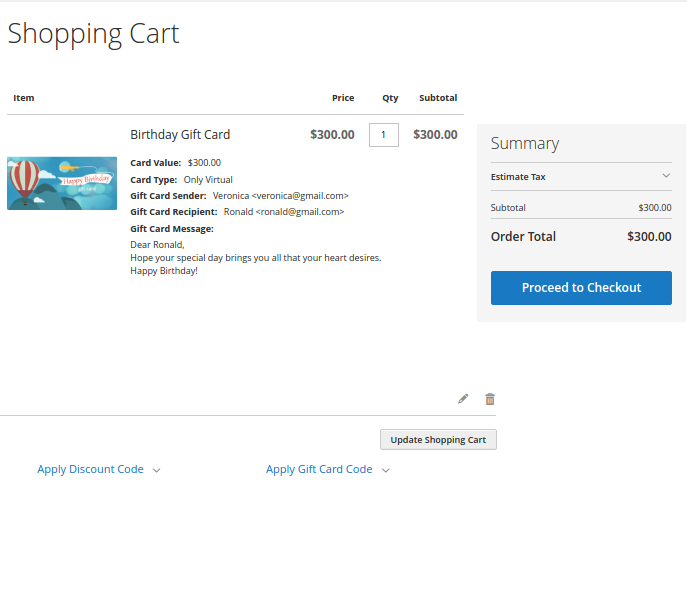Viewport: 687px width, 600px height.
Task: Click the Gift Card Recipient email text
Action: click(x=283, y=212)
